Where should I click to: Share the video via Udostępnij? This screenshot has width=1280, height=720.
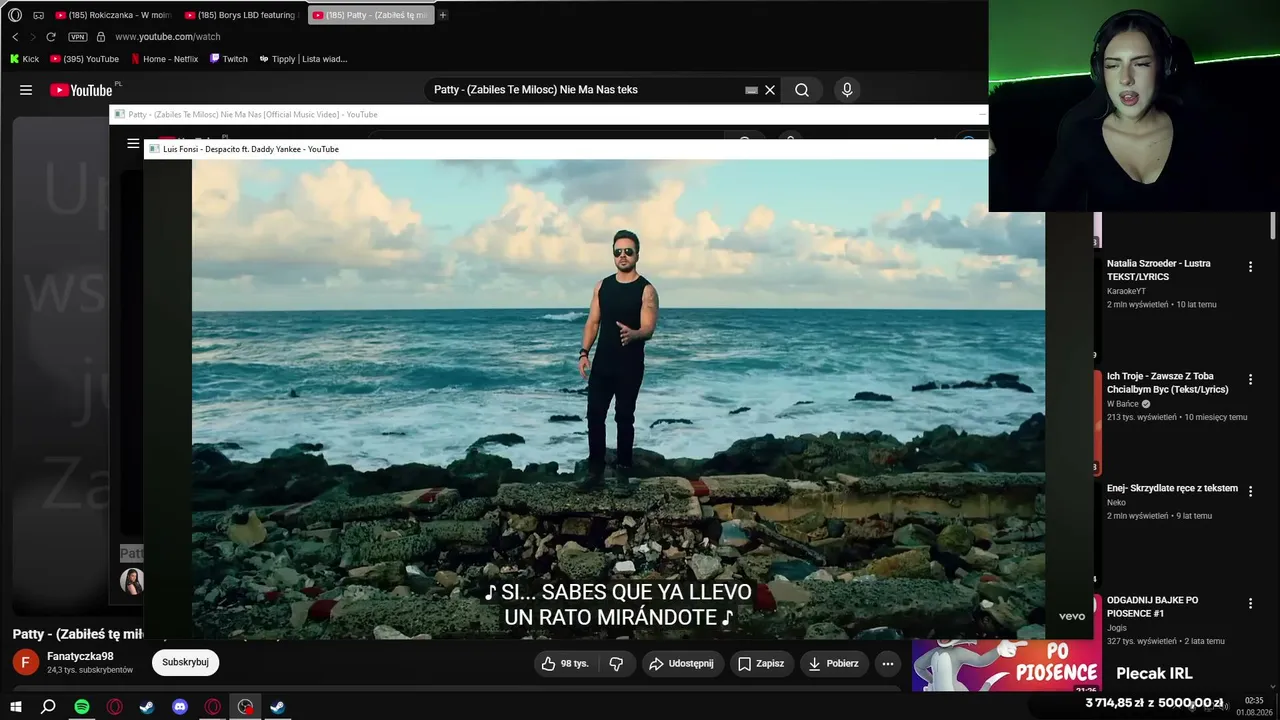pyautogui.click(x=681, y=663)
